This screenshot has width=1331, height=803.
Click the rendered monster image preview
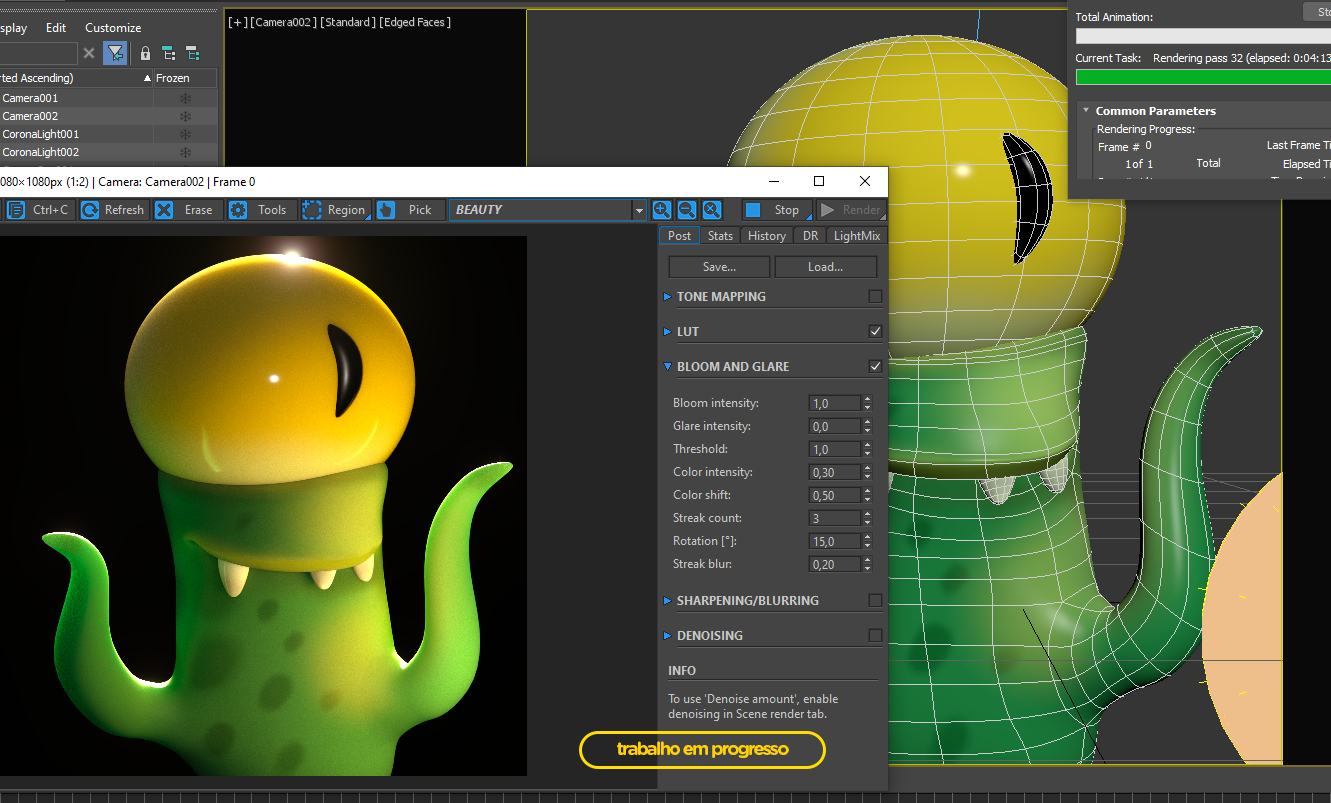tap(263, 505)
